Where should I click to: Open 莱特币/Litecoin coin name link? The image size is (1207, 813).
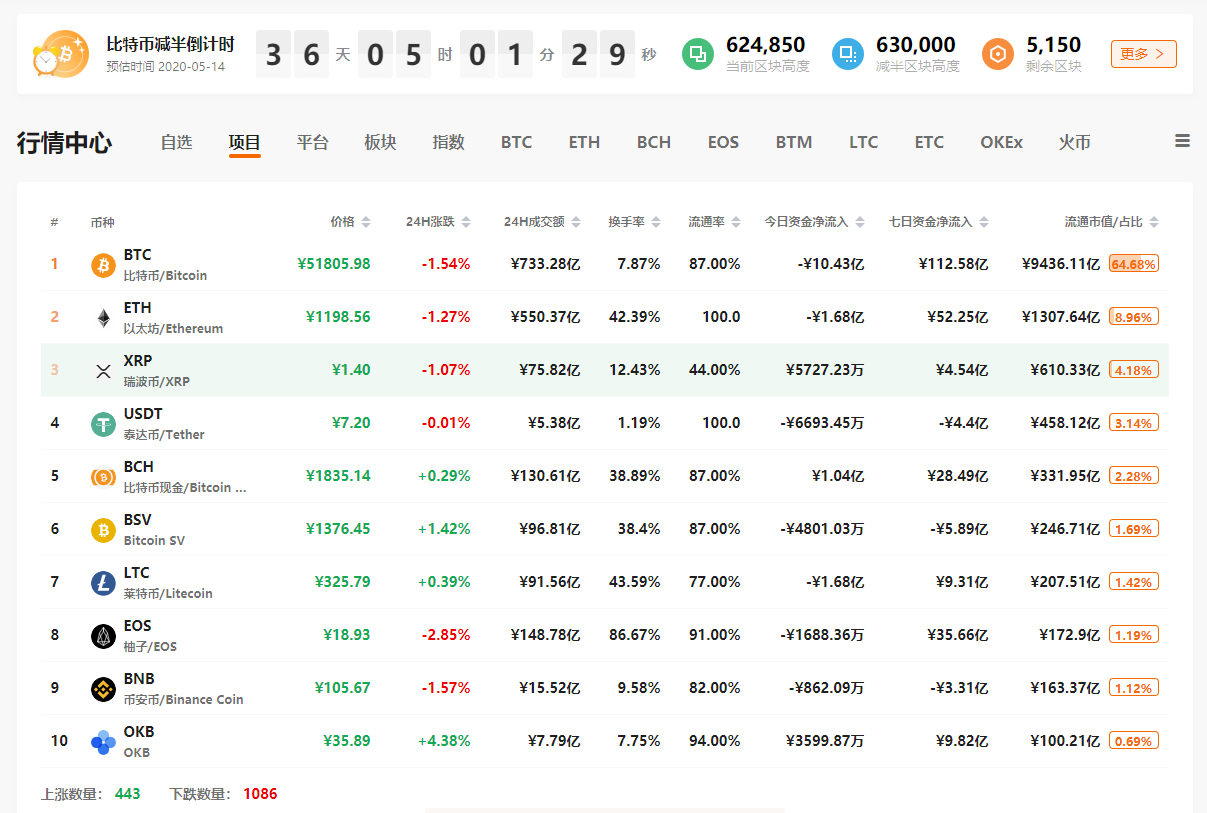pyautogui.click(x=168, y=593)
